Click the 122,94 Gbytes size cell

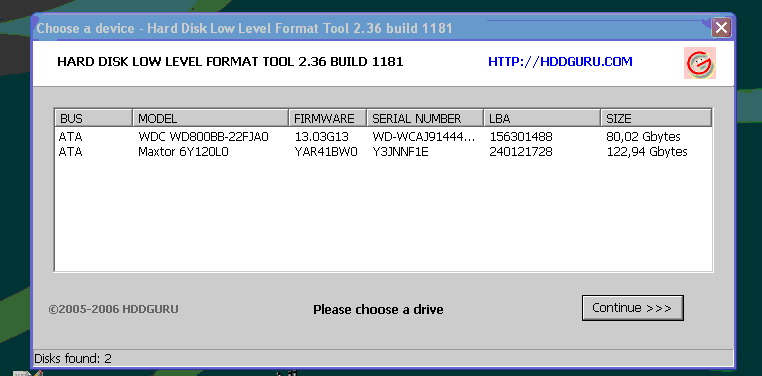pyautogui.click(x=647, y=152)
